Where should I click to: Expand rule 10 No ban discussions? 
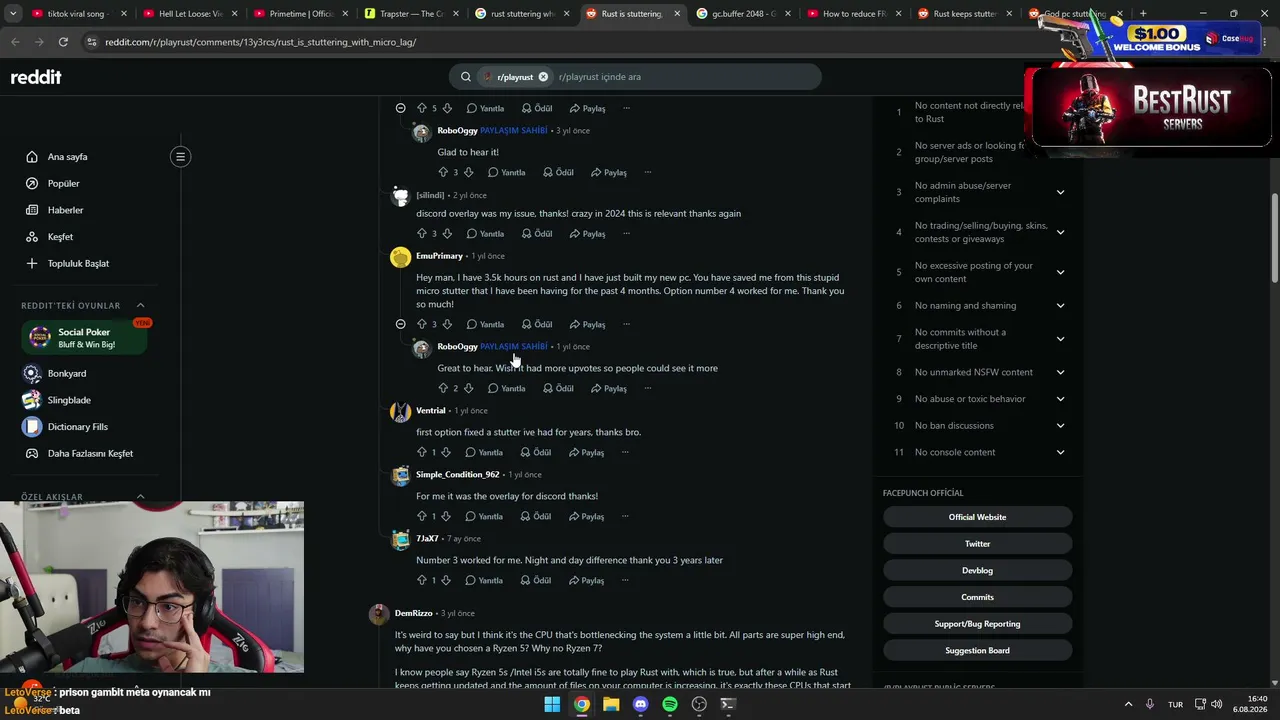(1060, 425)
